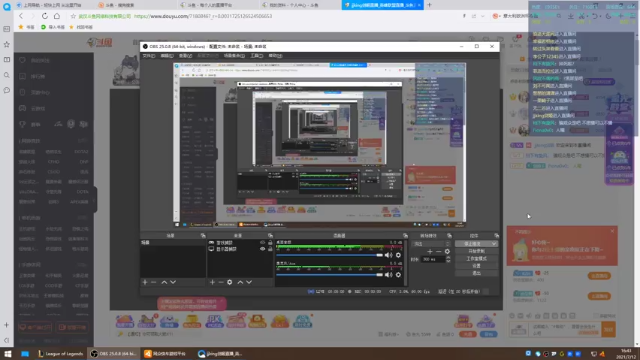
Task: Go to browser home page icon
Action: point(57,16)
